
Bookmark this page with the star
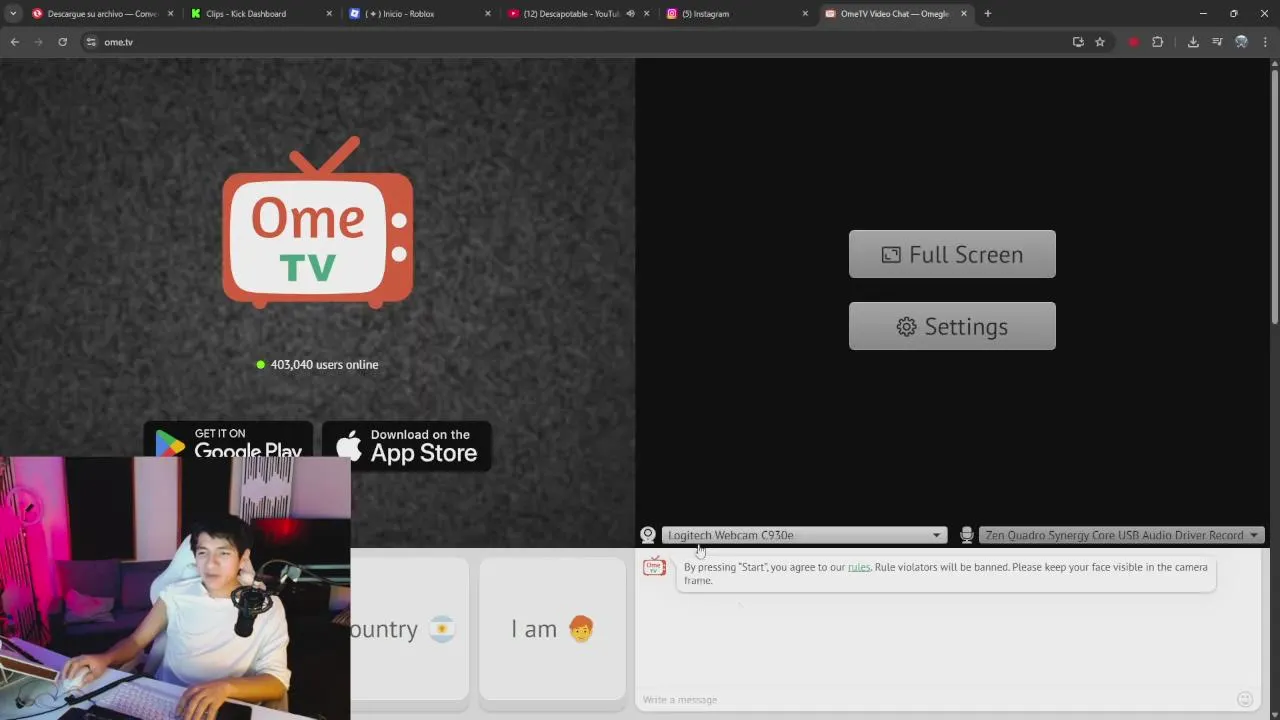[1100, 42]
